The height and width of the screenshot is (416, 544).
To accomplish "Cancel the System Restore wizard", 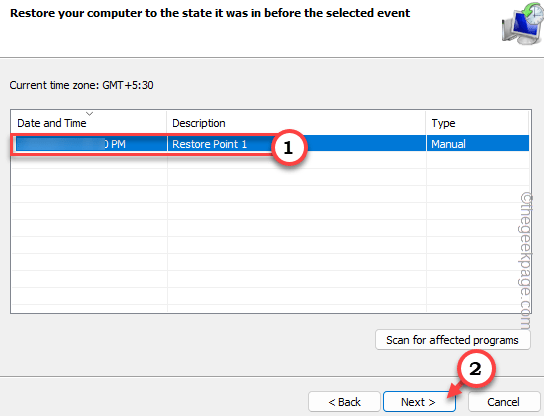I will [x=504, y=402].
